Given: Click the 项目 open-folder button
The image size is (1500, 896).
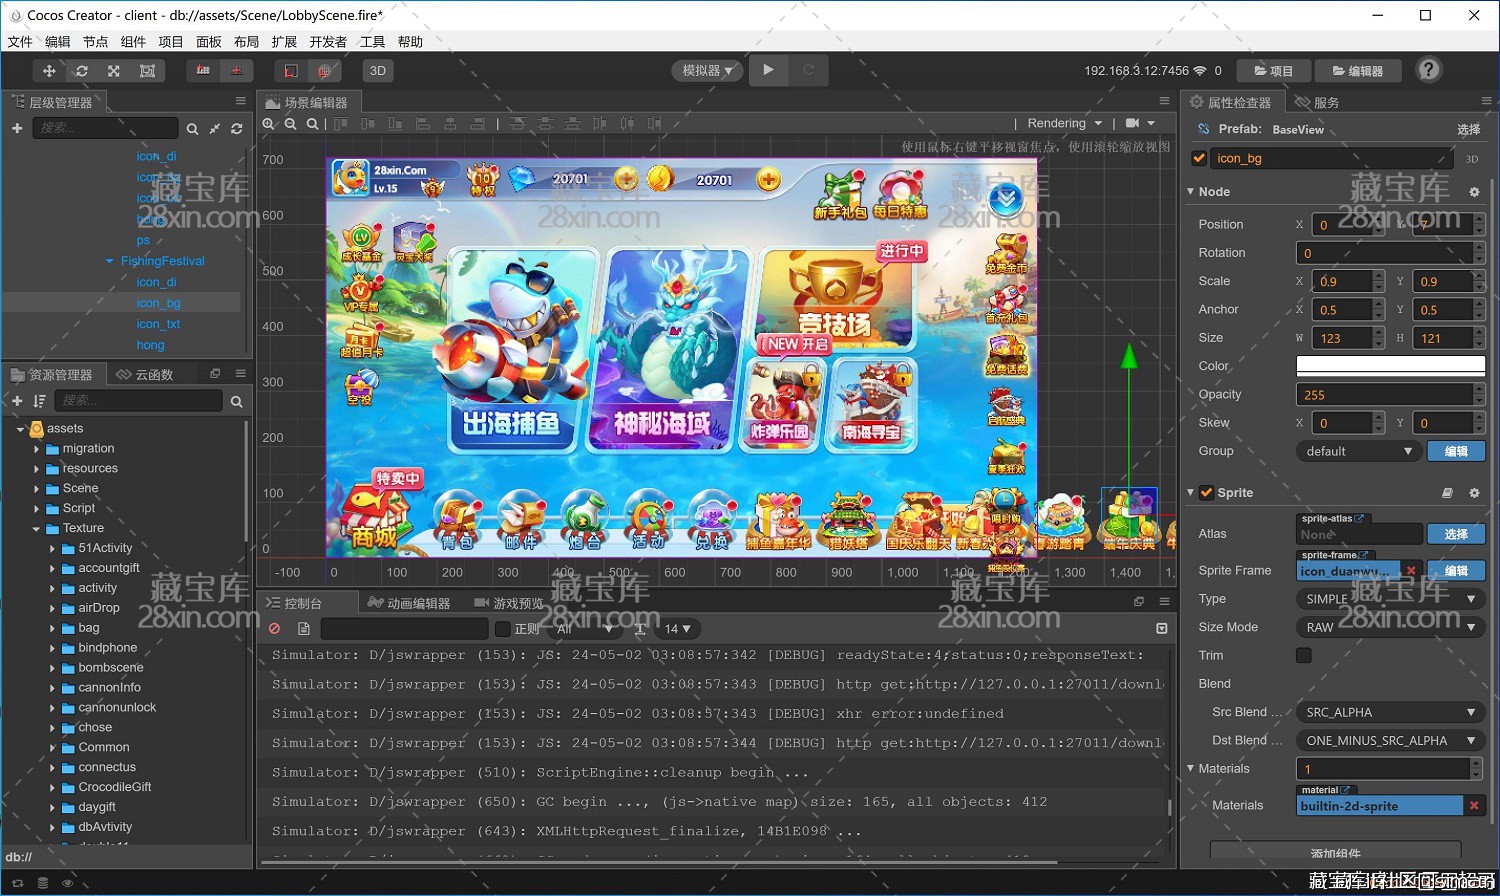Looking at the screenshot, I should (x=1273, y=71).
